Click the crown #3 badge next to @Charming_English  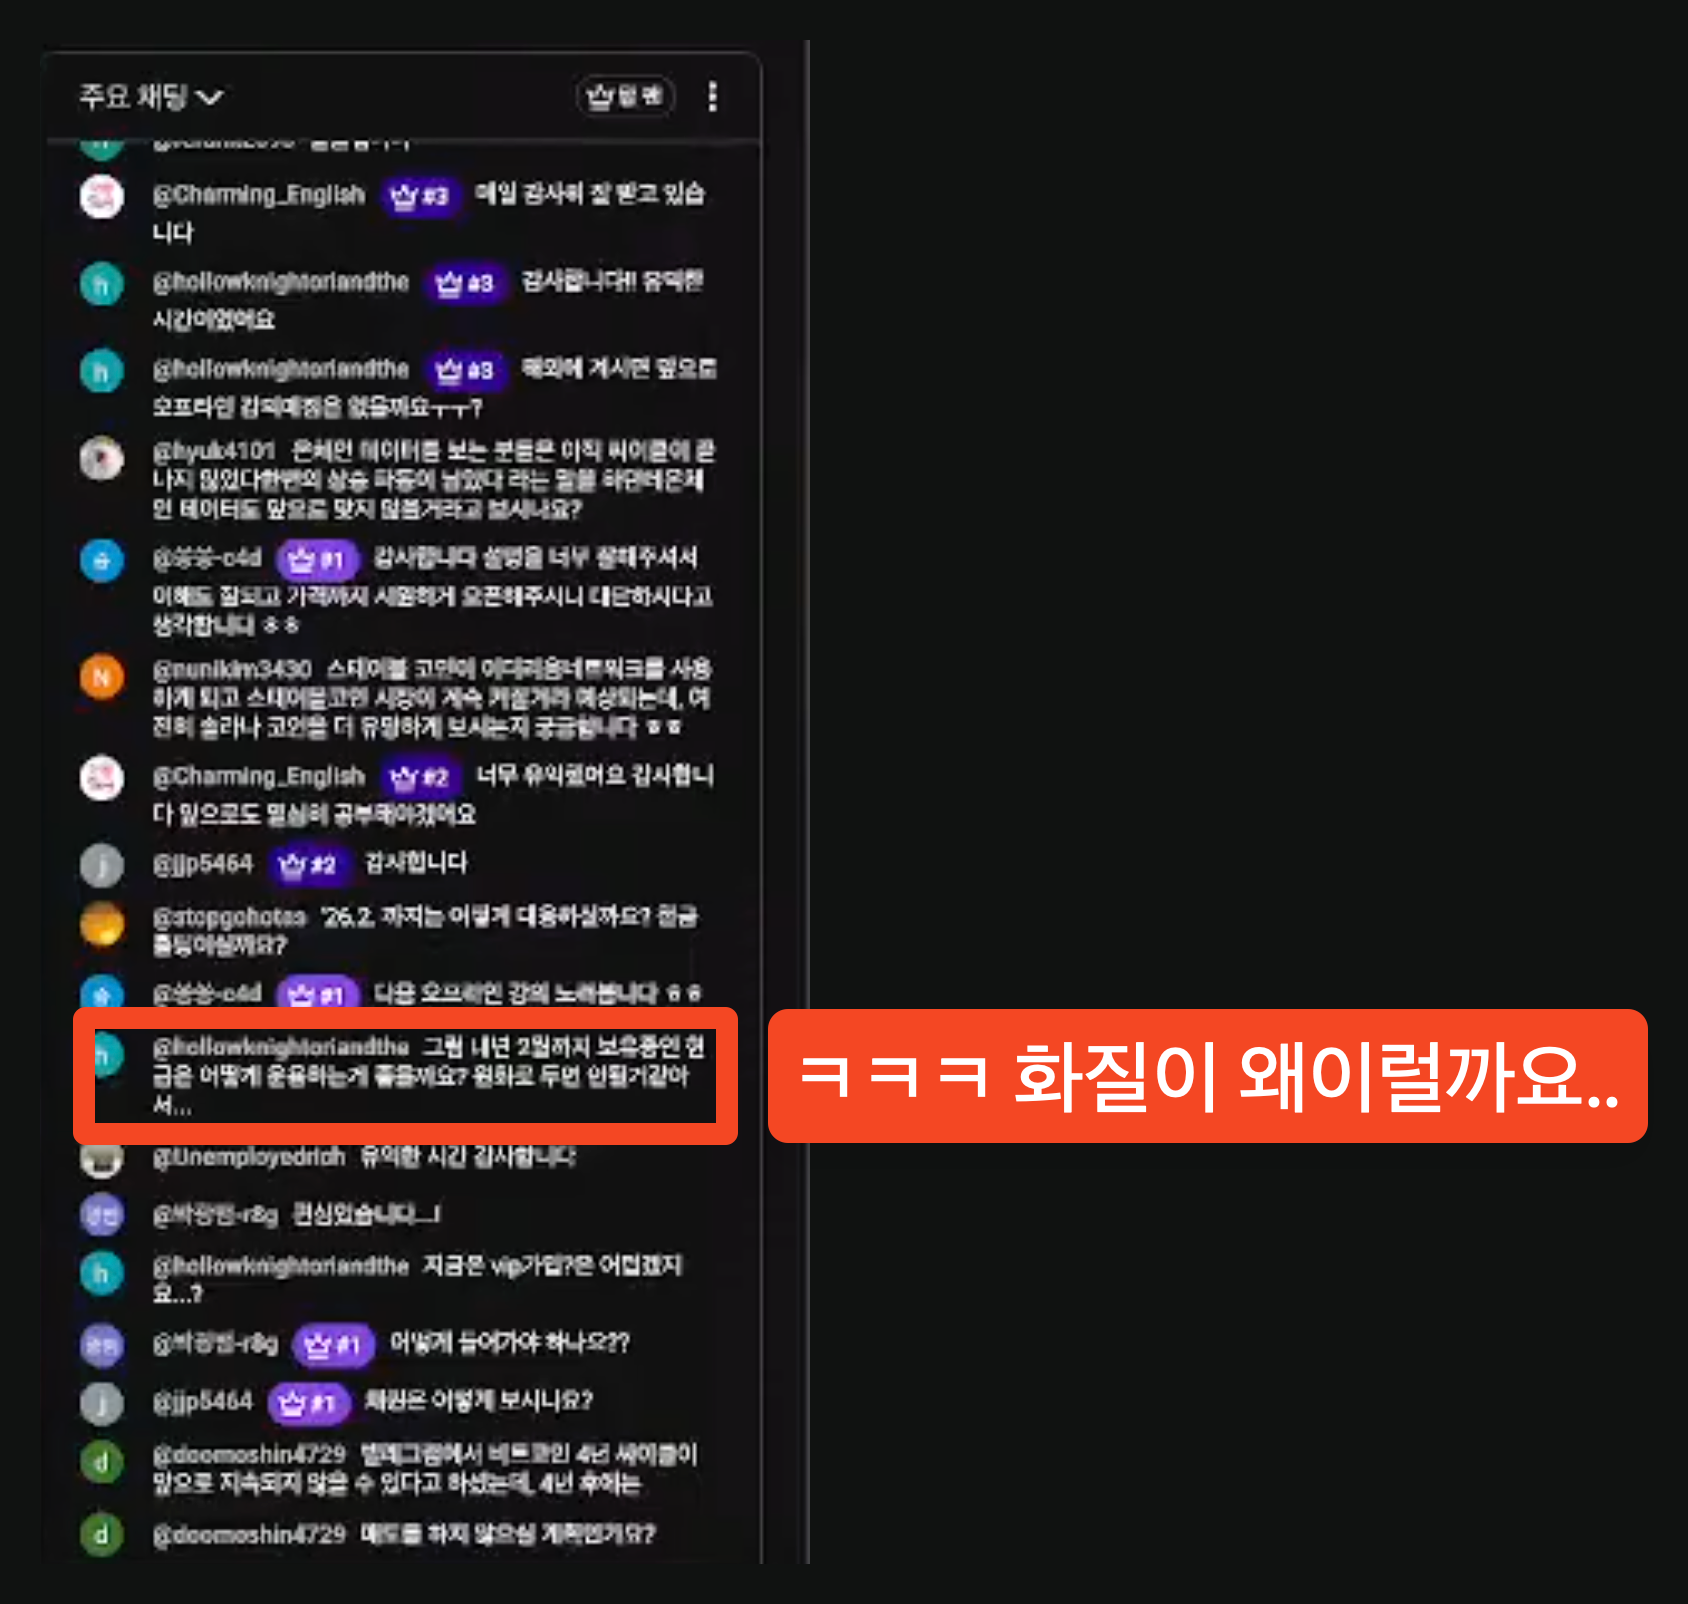pos(420,195)
